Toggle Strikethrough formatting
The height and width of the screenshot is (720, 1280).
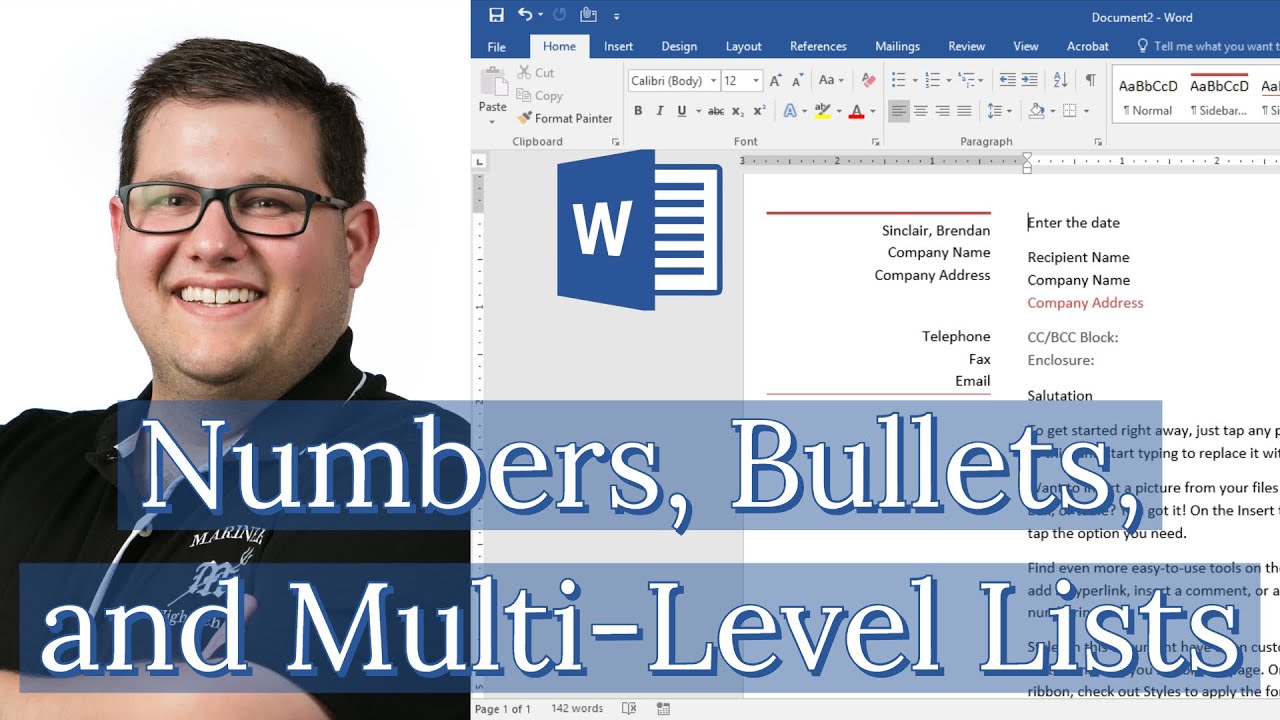[716, 111]
